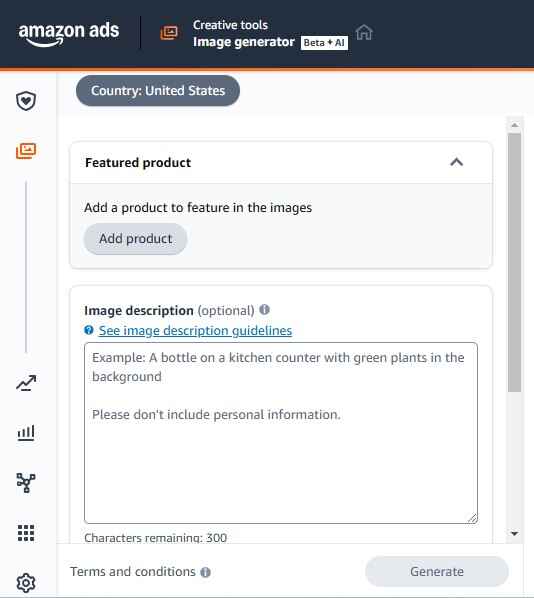Click the help icon before guidelines link
This screenshot has height=598, width=534.
89,330
